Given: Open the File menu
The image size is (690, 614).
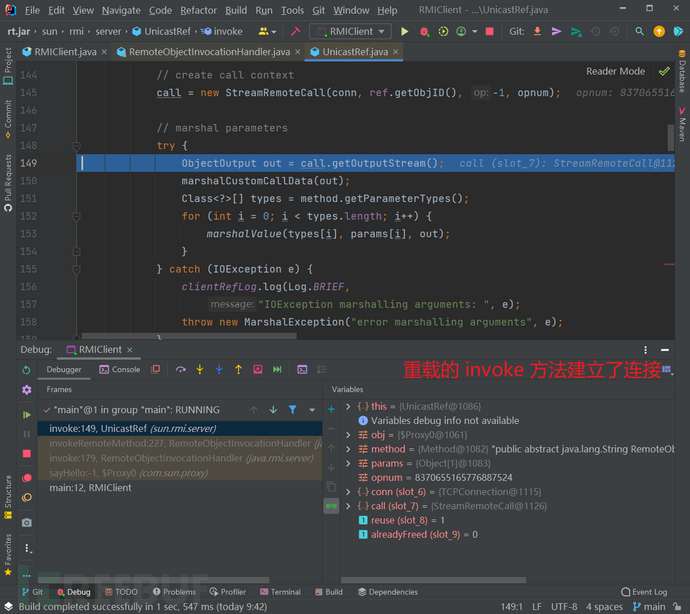Looking at the screenshot, I should pos(32,10).
